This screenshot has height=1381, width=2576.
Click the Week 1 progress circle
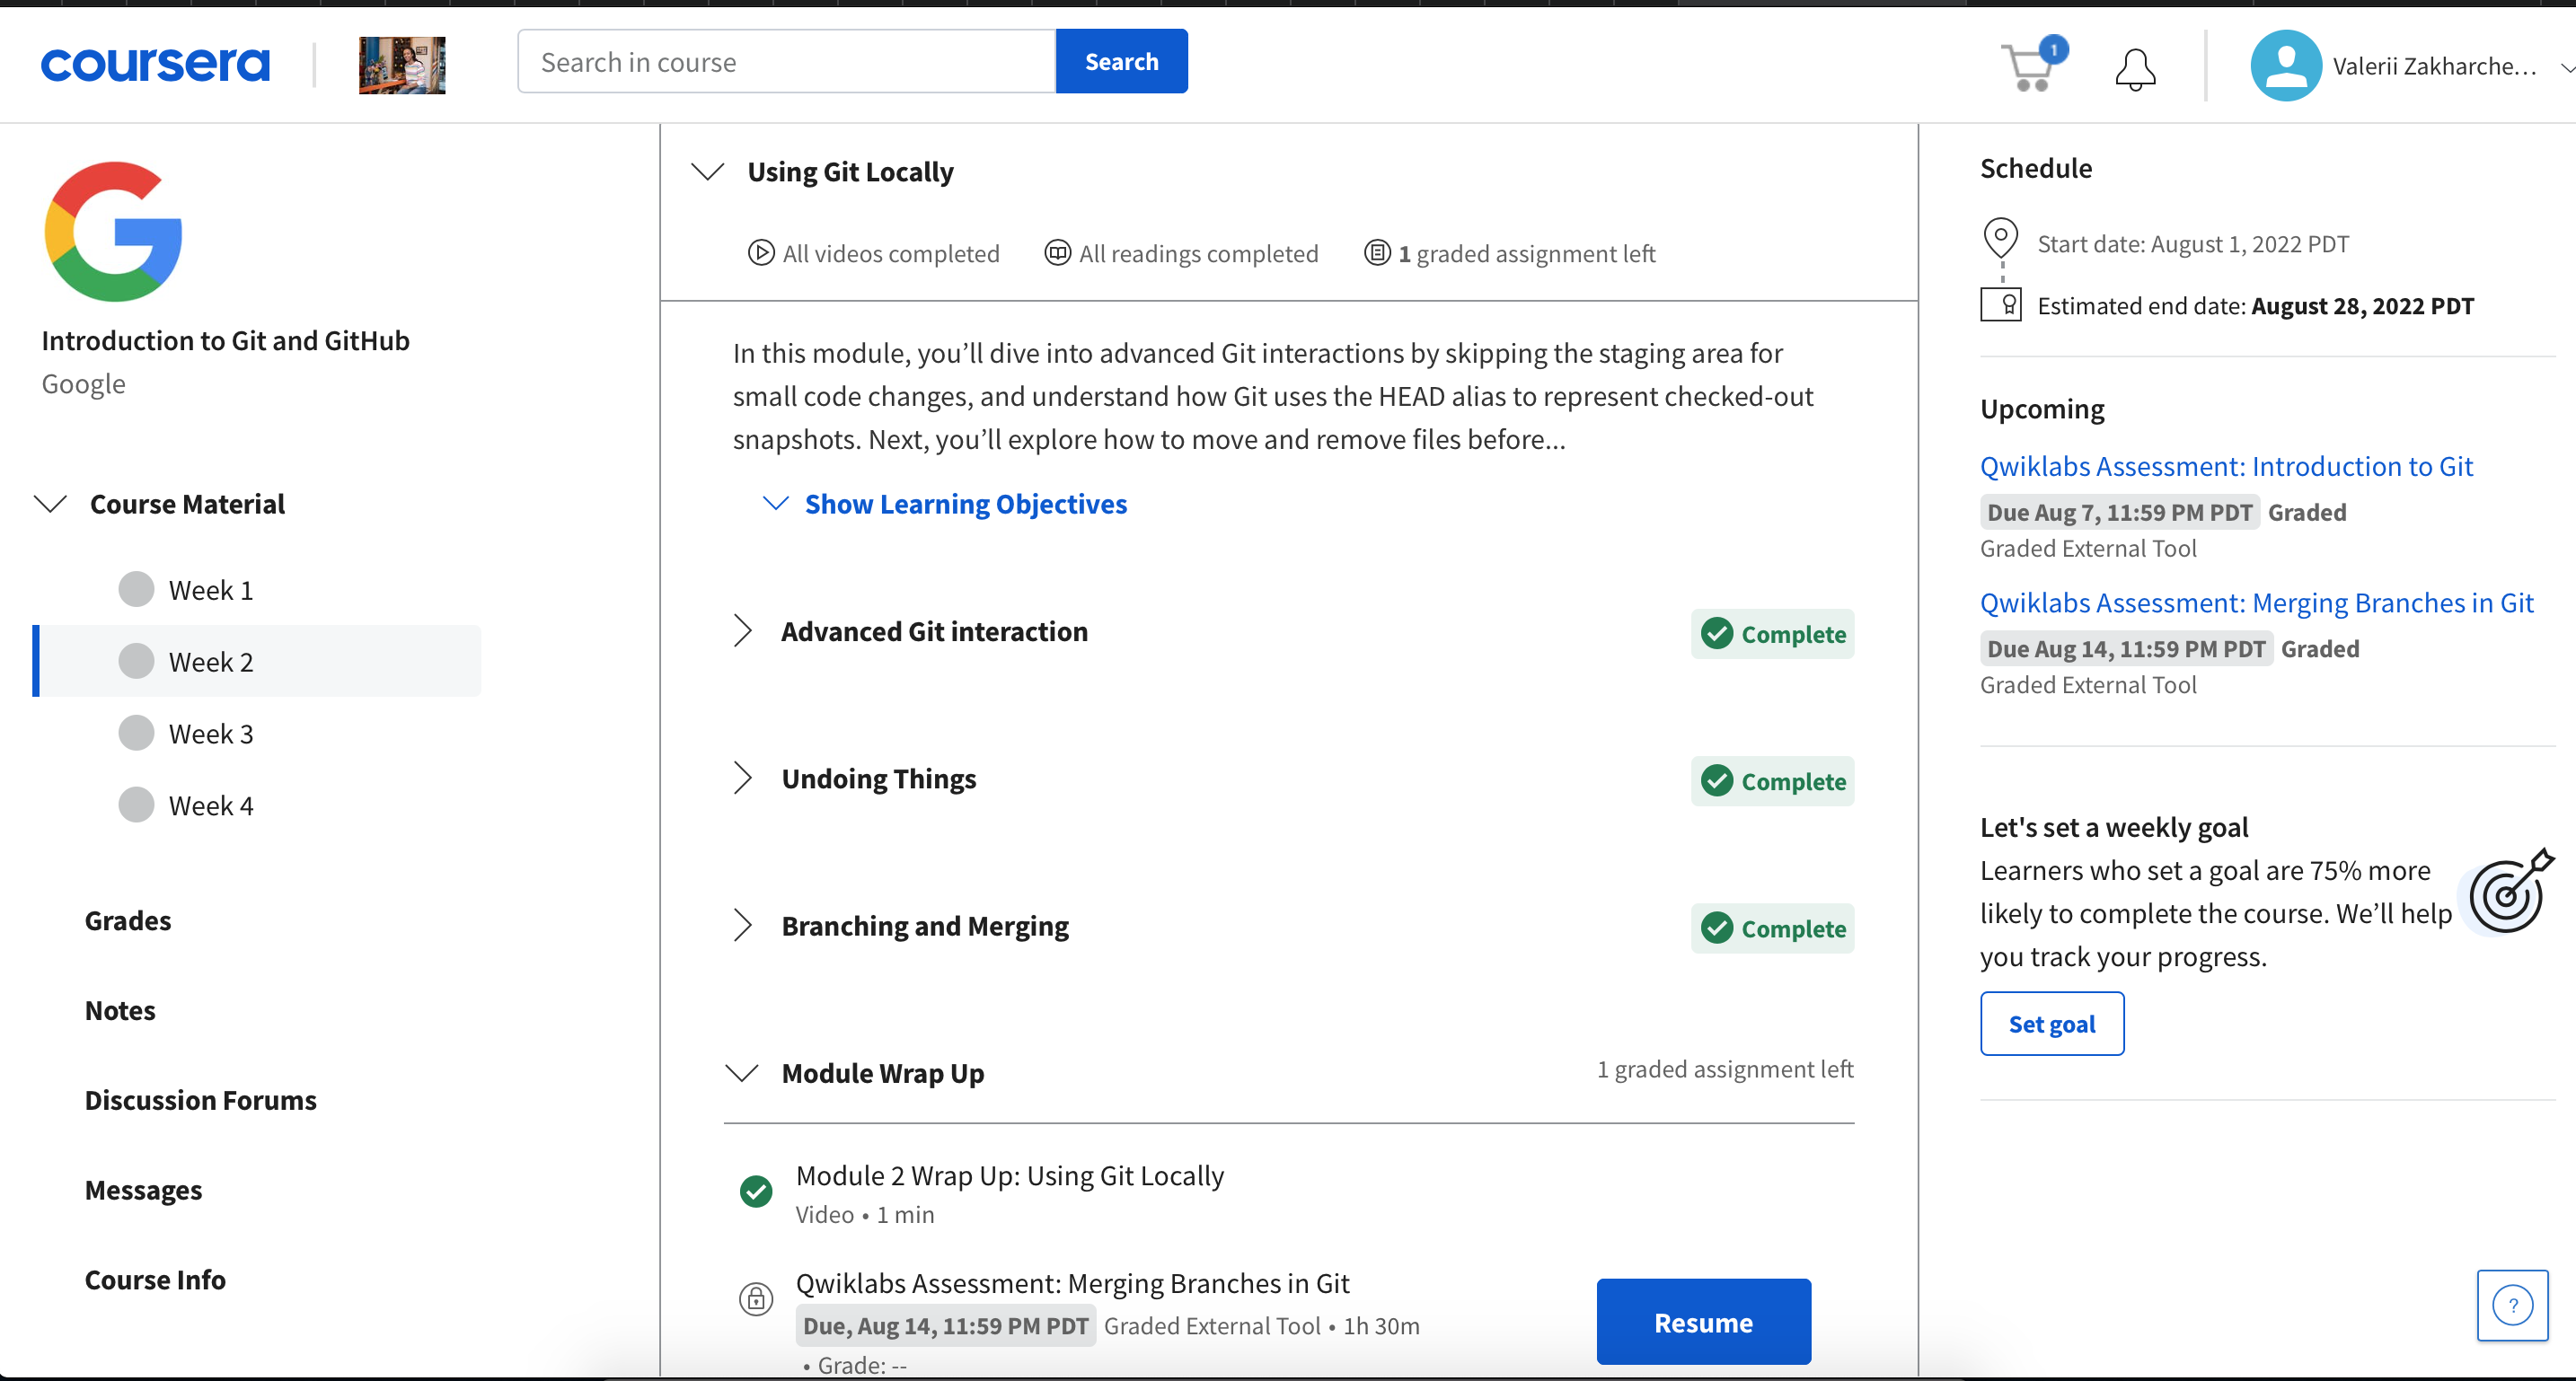(136, 589)
